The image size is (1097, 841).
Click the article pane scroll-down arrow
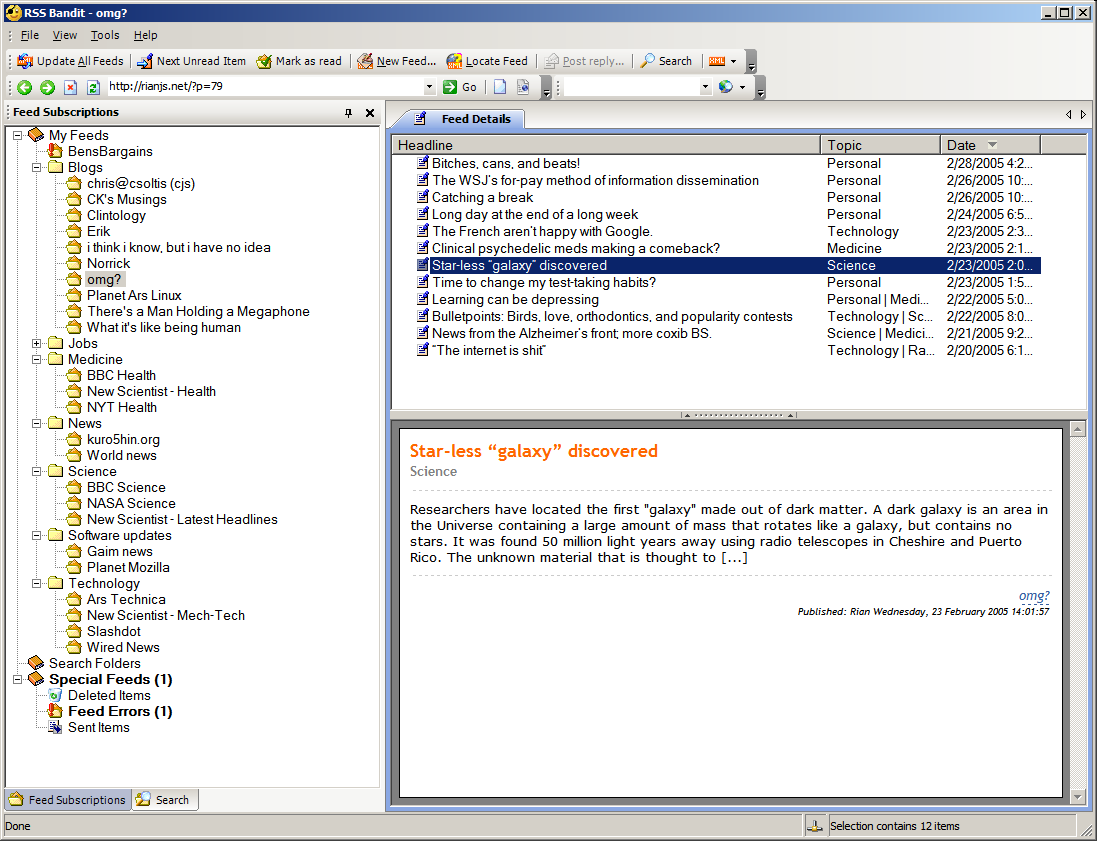(x=1078, y=796)
